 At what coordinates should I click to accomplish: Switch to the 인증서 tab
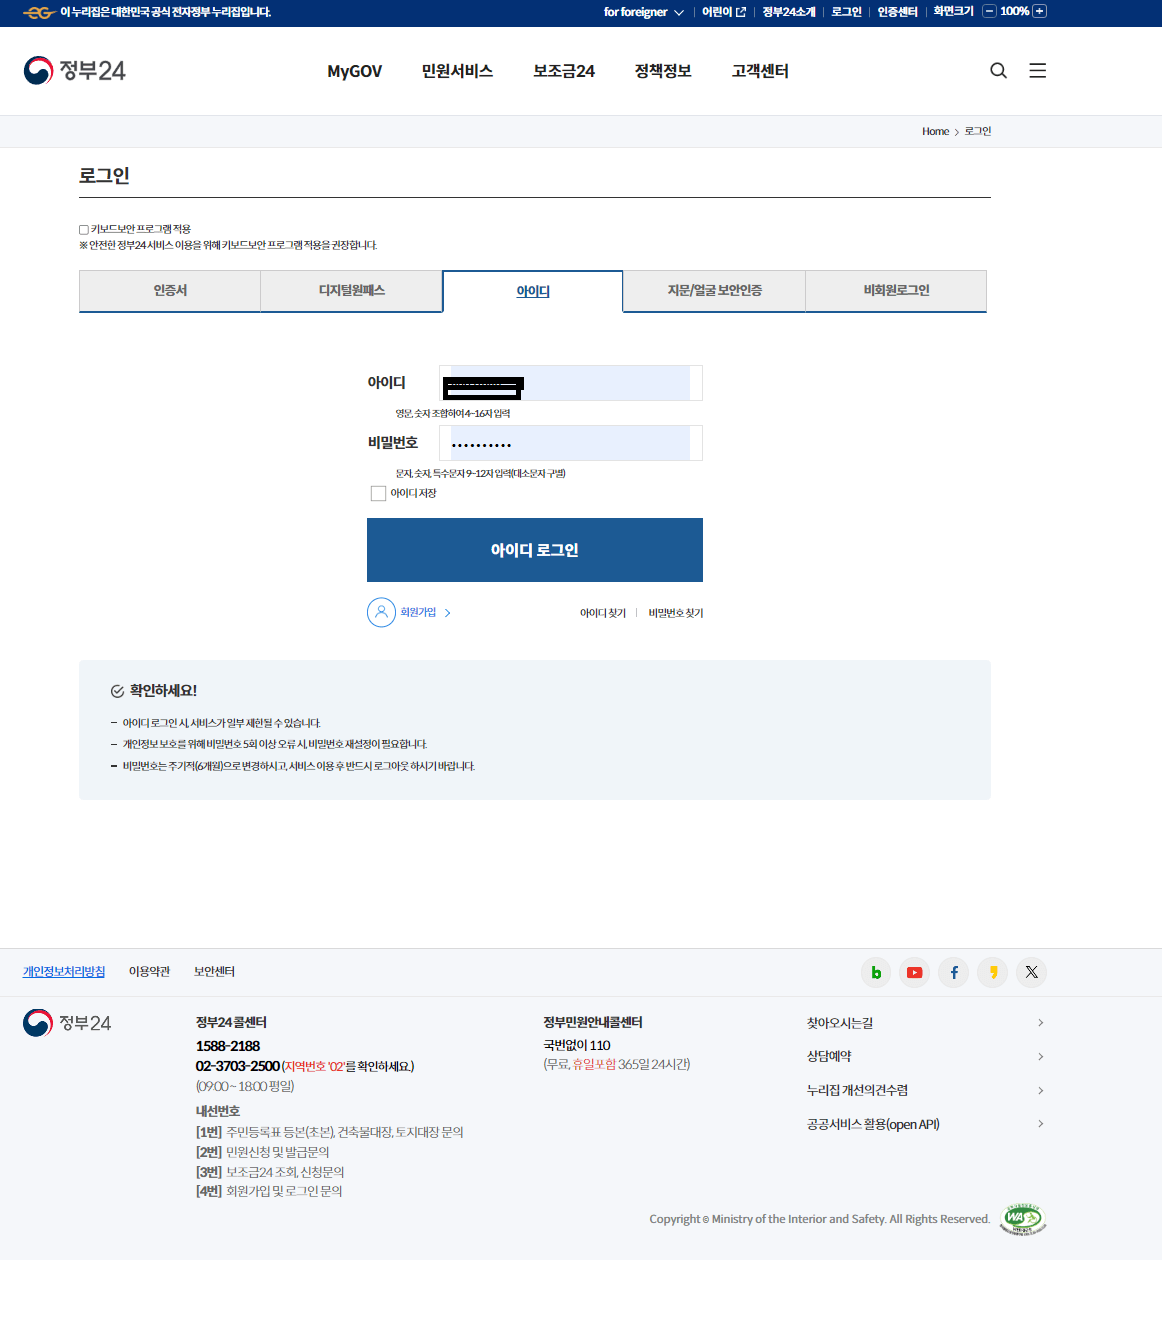[x=170, y=291]
